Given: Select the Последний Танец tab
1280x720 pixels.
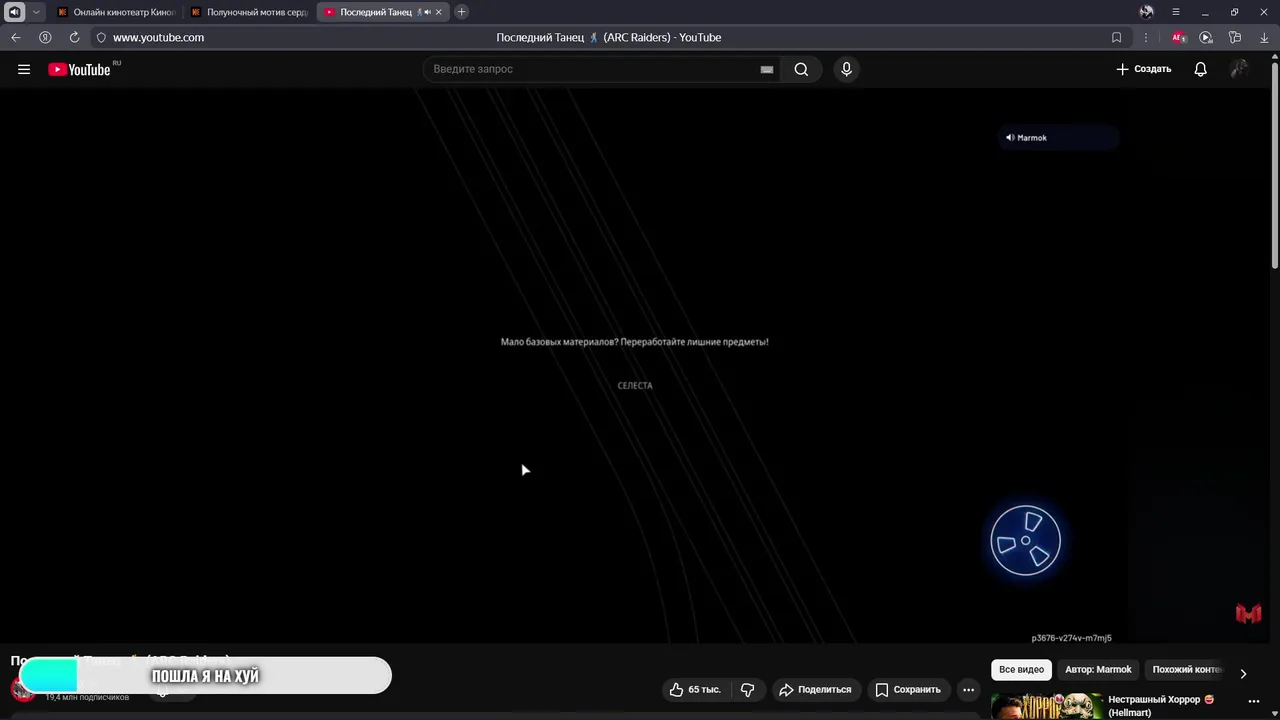Looking at the screenshot, I should pos(375,12).
